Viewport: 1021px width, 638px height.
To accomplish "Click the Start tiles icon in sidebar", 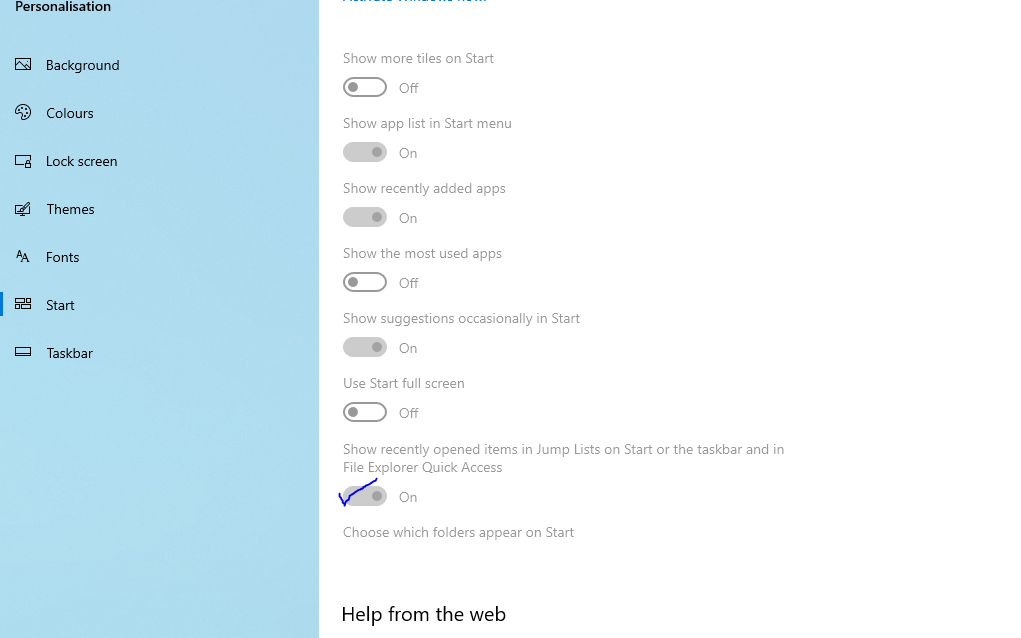I will click(x=23, y=305).
